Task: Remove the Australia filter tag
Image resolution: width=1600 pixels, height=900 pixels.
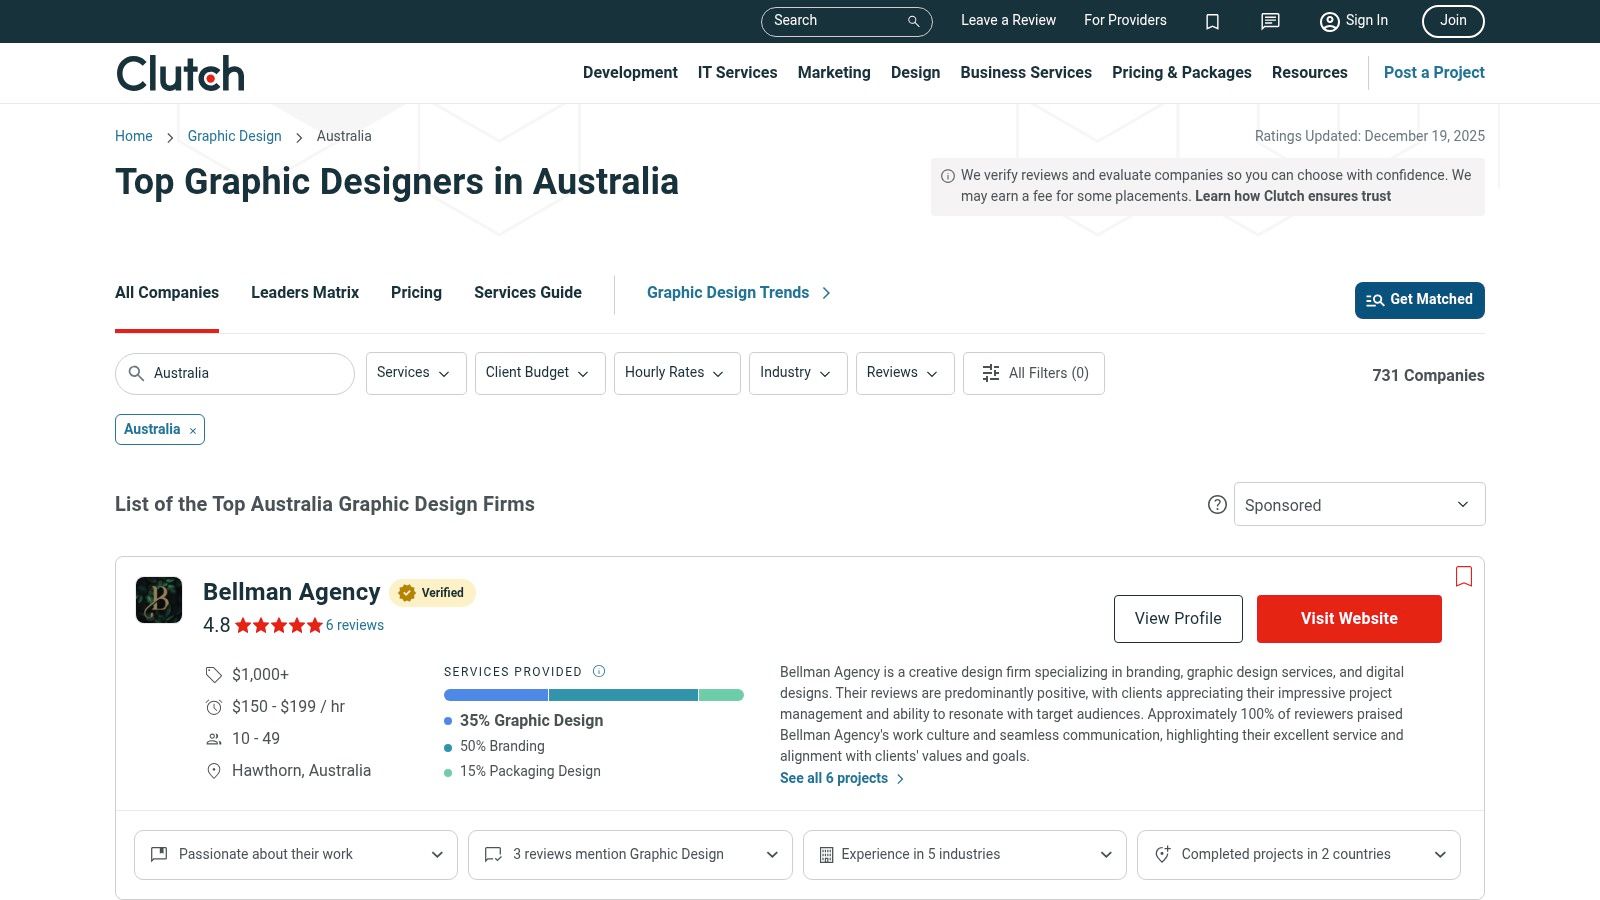Action: (192, 430)
